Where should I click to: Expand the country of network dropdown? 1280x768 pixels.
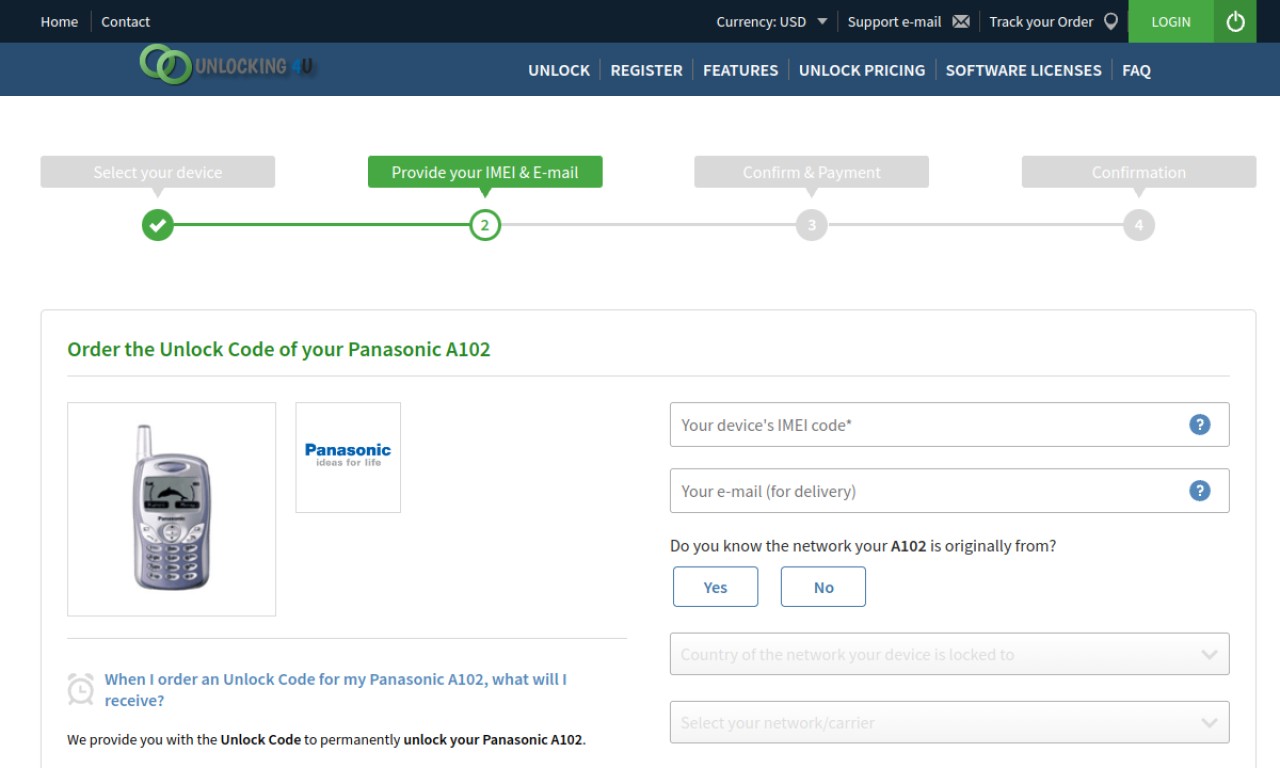(x=949, y=654)
